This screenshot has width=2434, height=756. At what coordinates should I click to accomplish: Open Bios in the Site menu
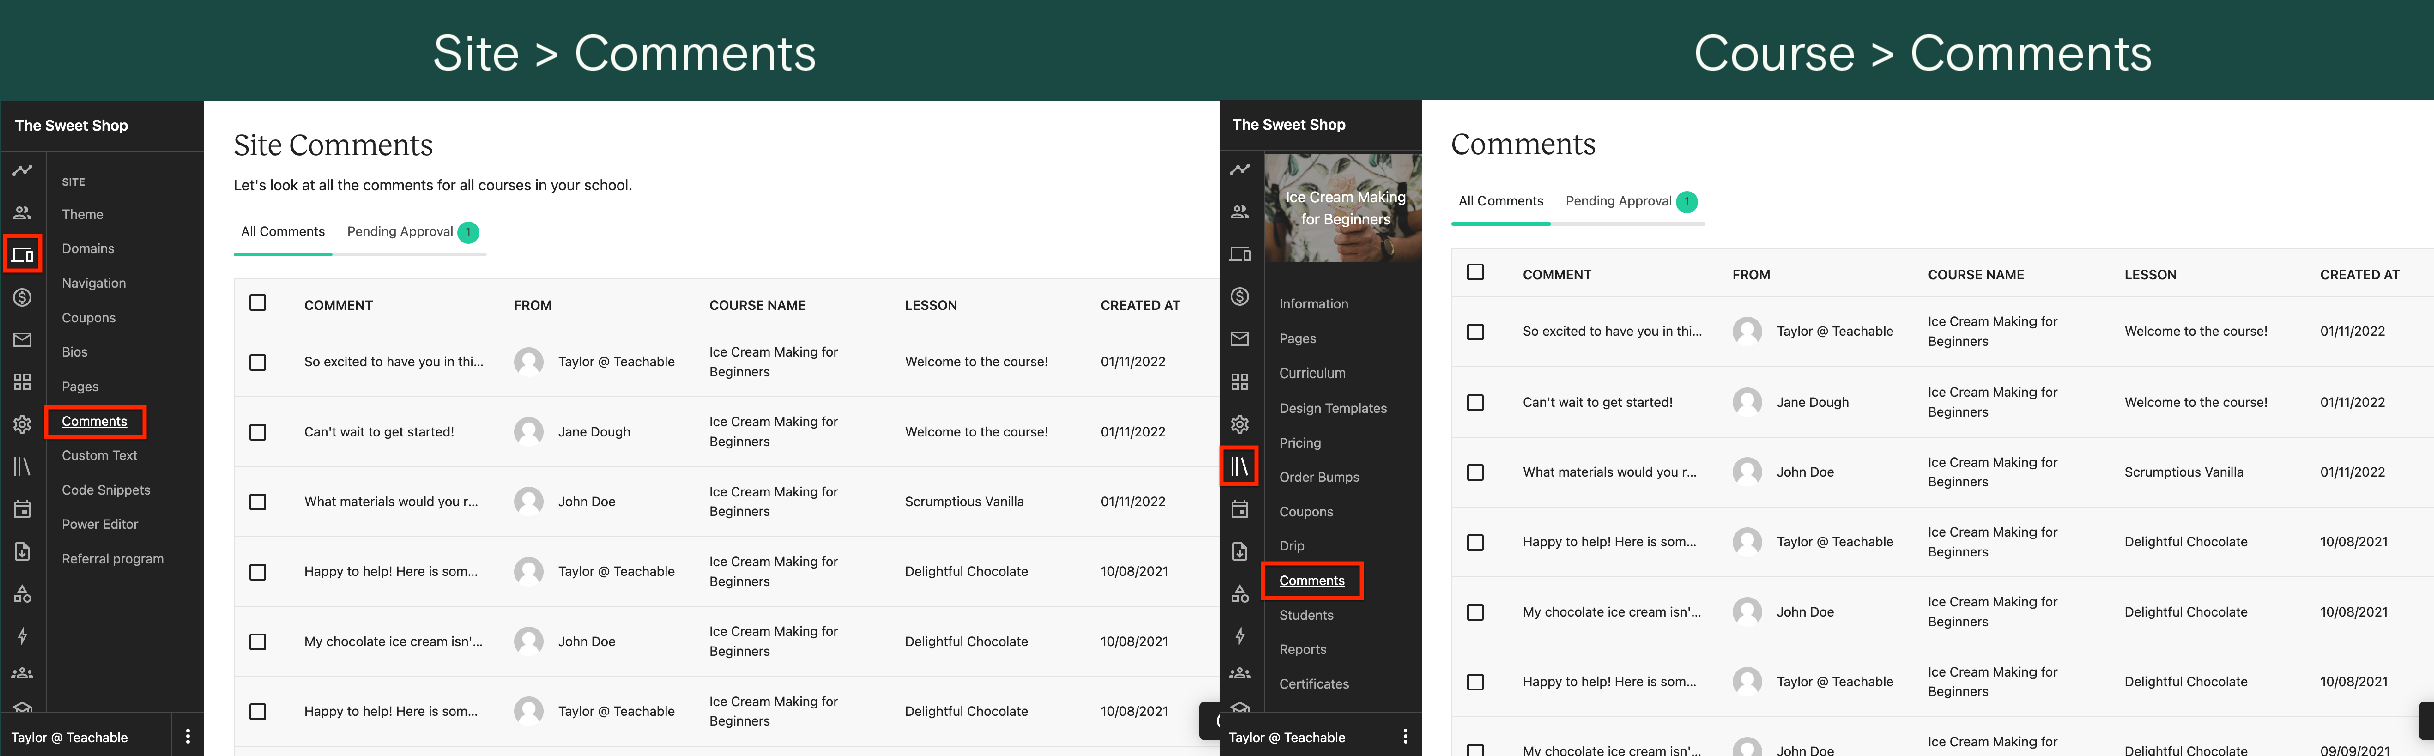75,352
